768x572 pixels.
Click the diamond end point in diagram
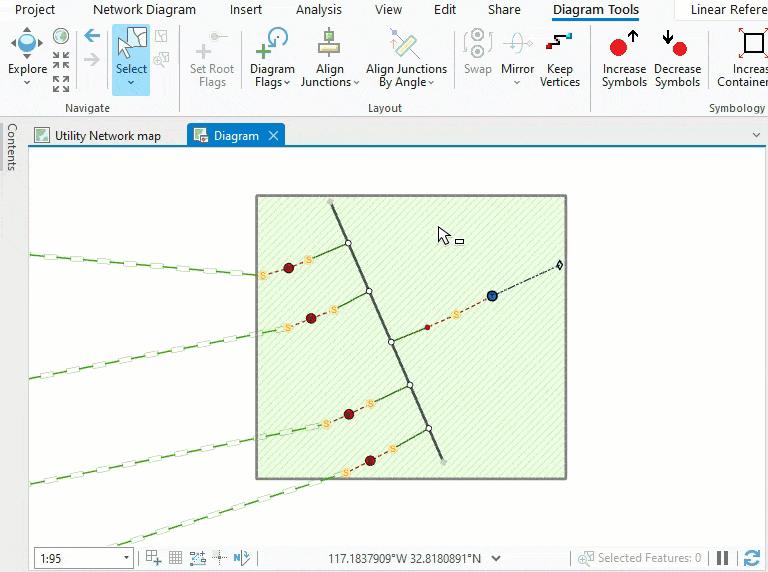[559, 265]
